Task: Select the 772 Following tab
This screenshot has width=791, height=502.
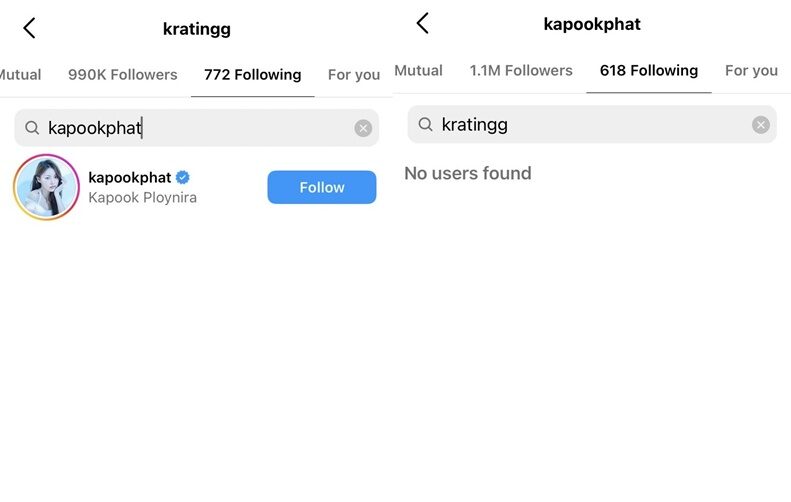Action: click(x=252, y=74)
